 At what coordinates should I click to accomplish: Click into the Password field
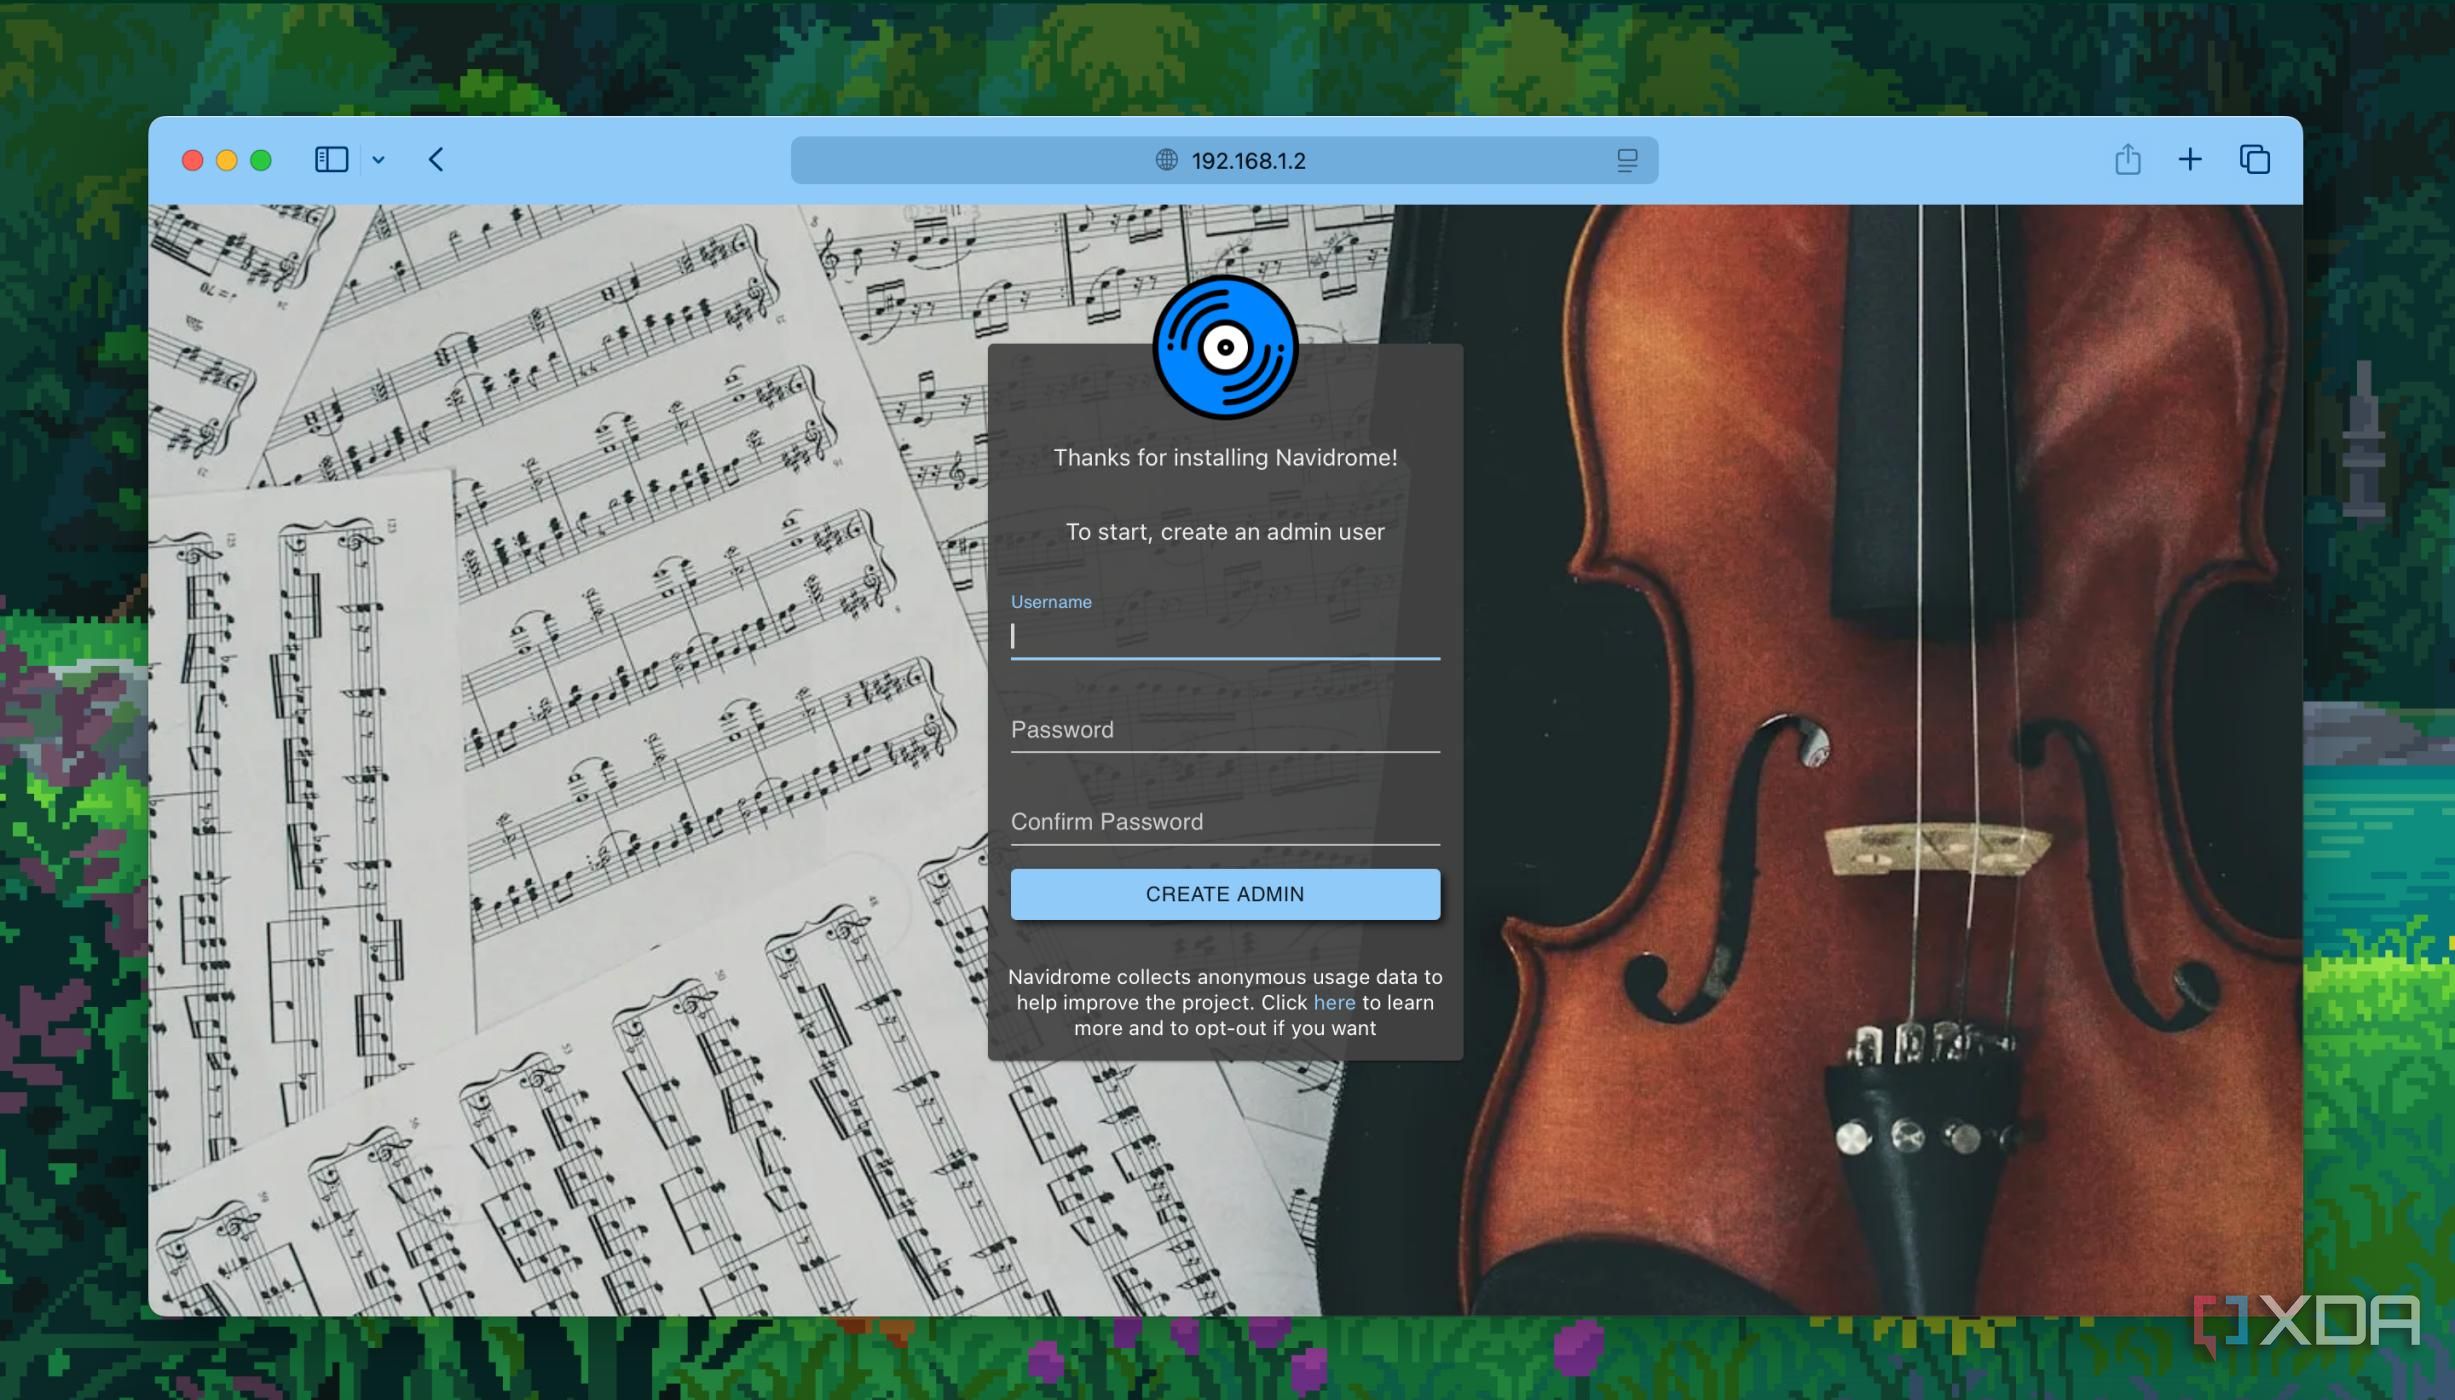(x=1225, y=730)
